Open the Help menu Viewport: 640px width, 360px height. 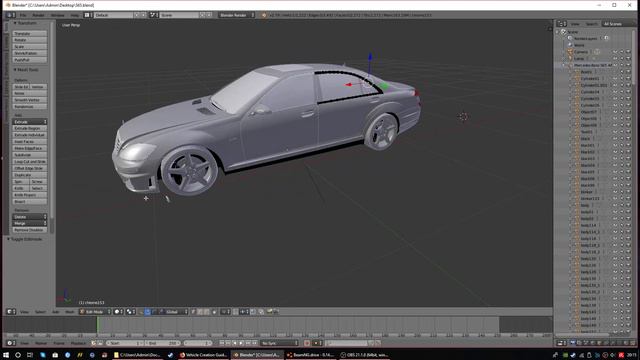[75, 15]
